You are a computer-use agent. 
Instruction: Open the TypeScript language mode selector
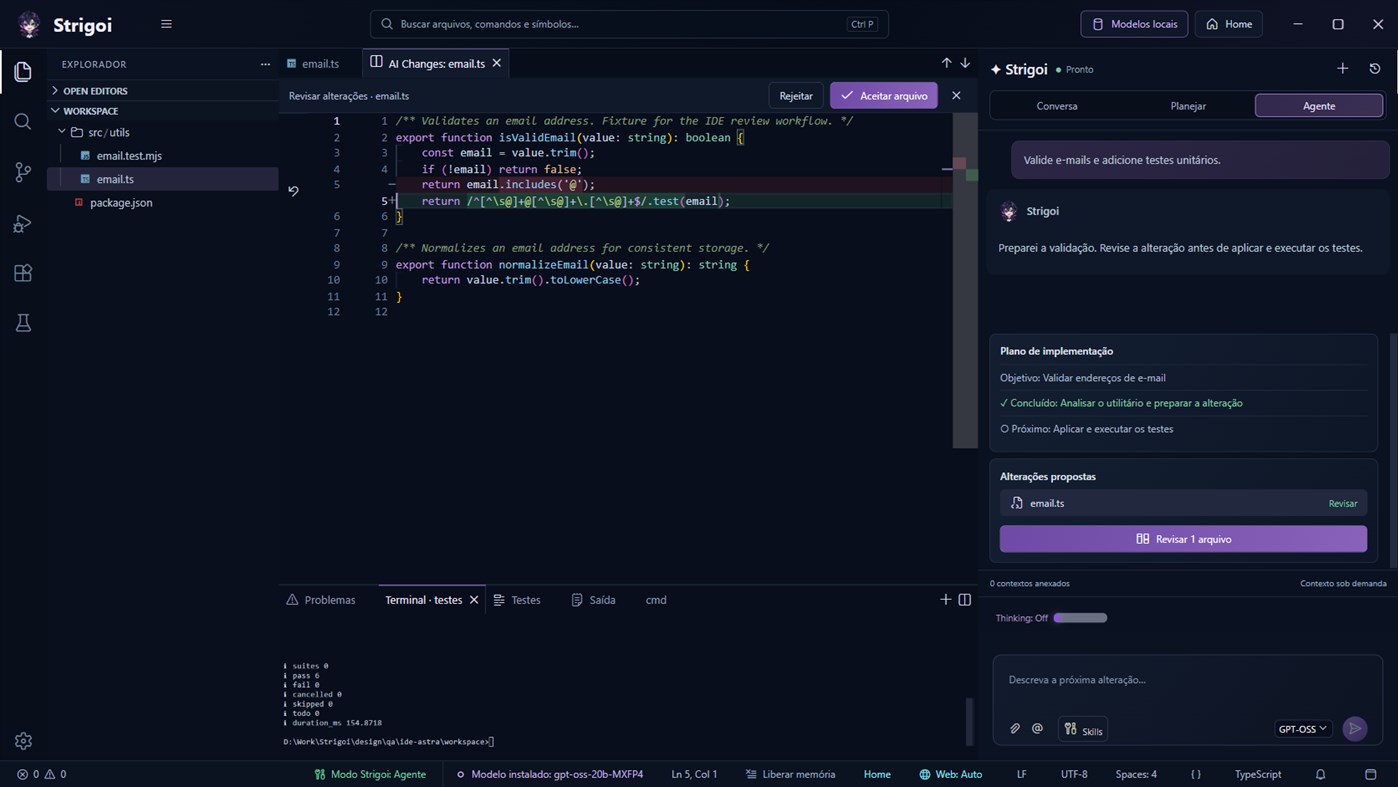(1257, 774)
